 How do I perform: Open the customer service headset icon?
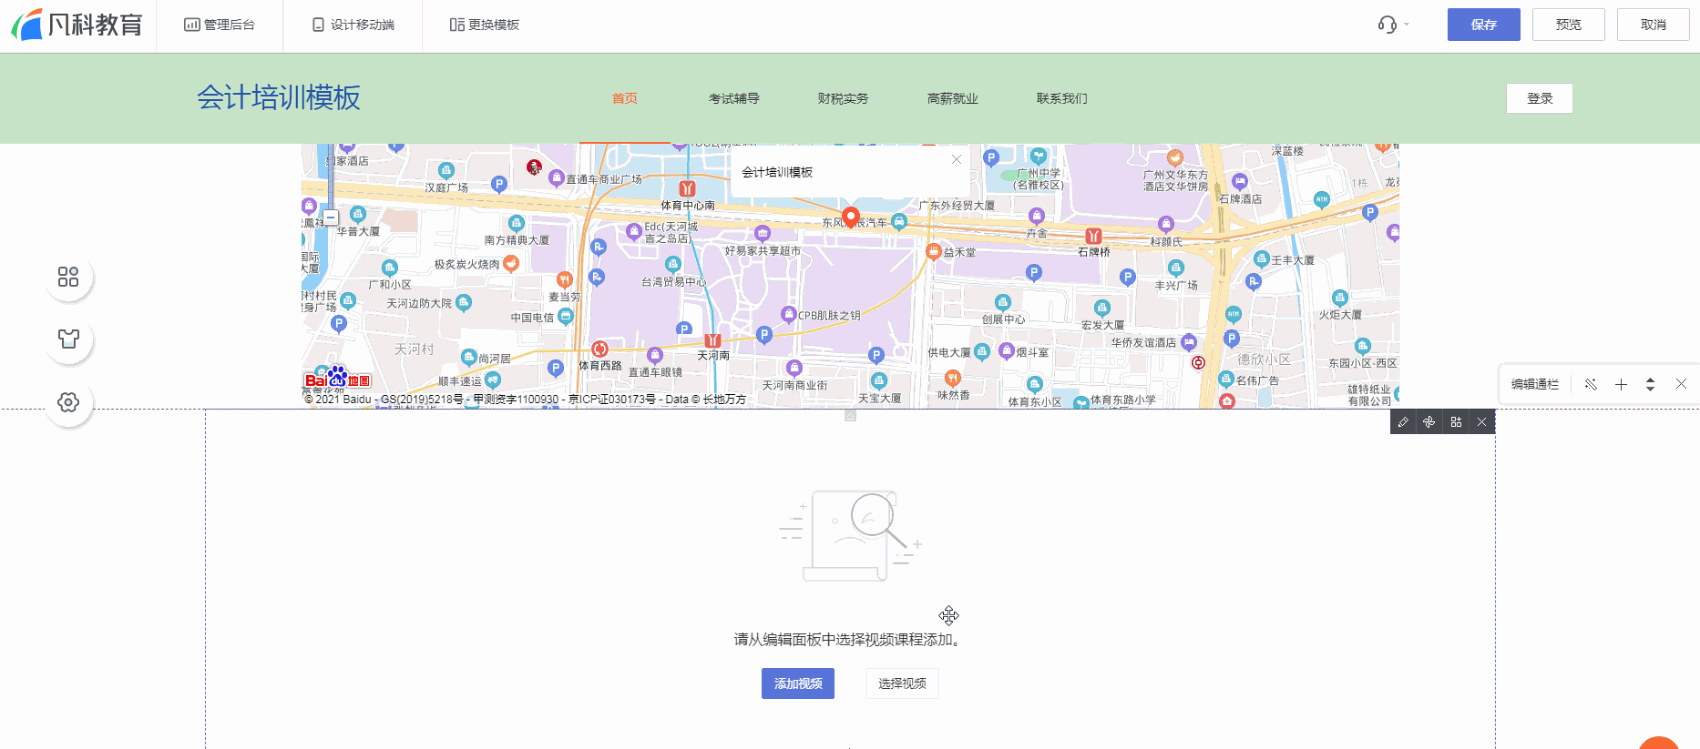1387,24
